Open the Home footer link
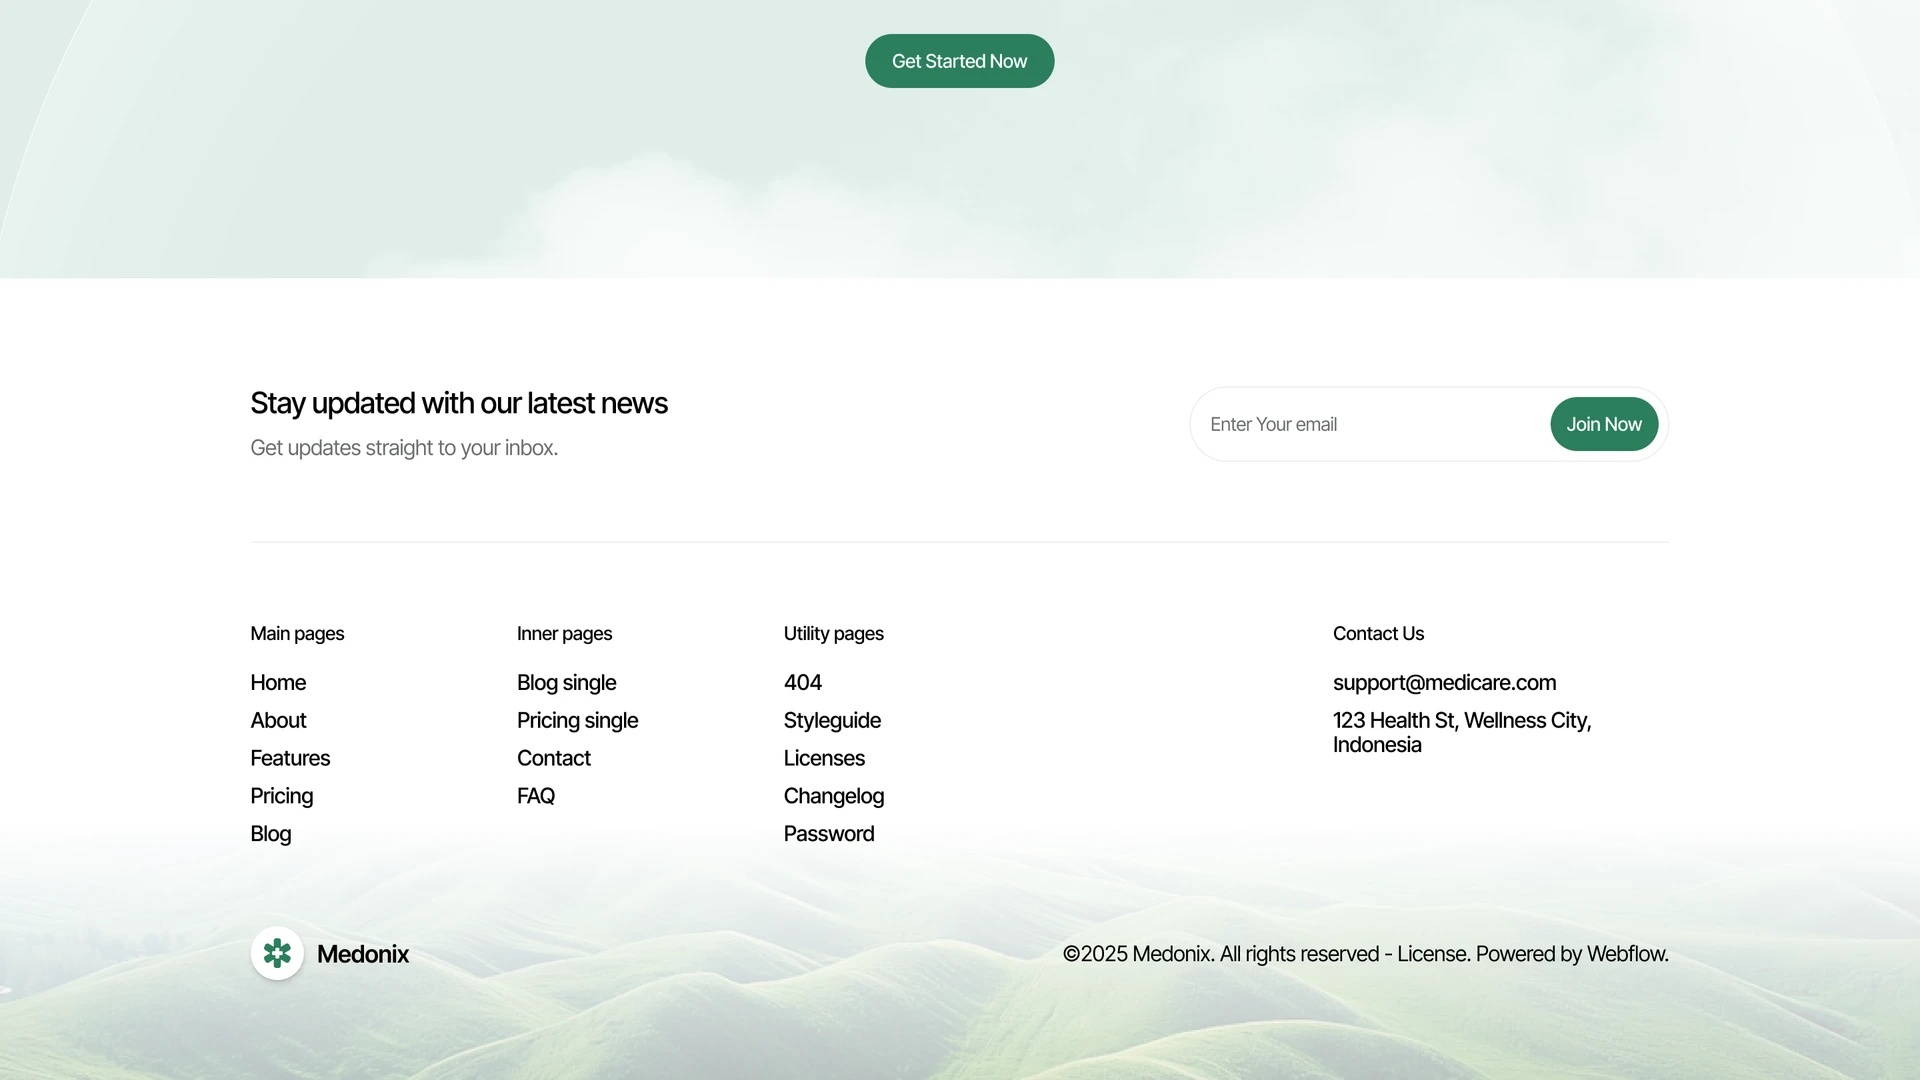This screenshot has height=1080, width=1920. pyautogui.click(x=278, y=682)
